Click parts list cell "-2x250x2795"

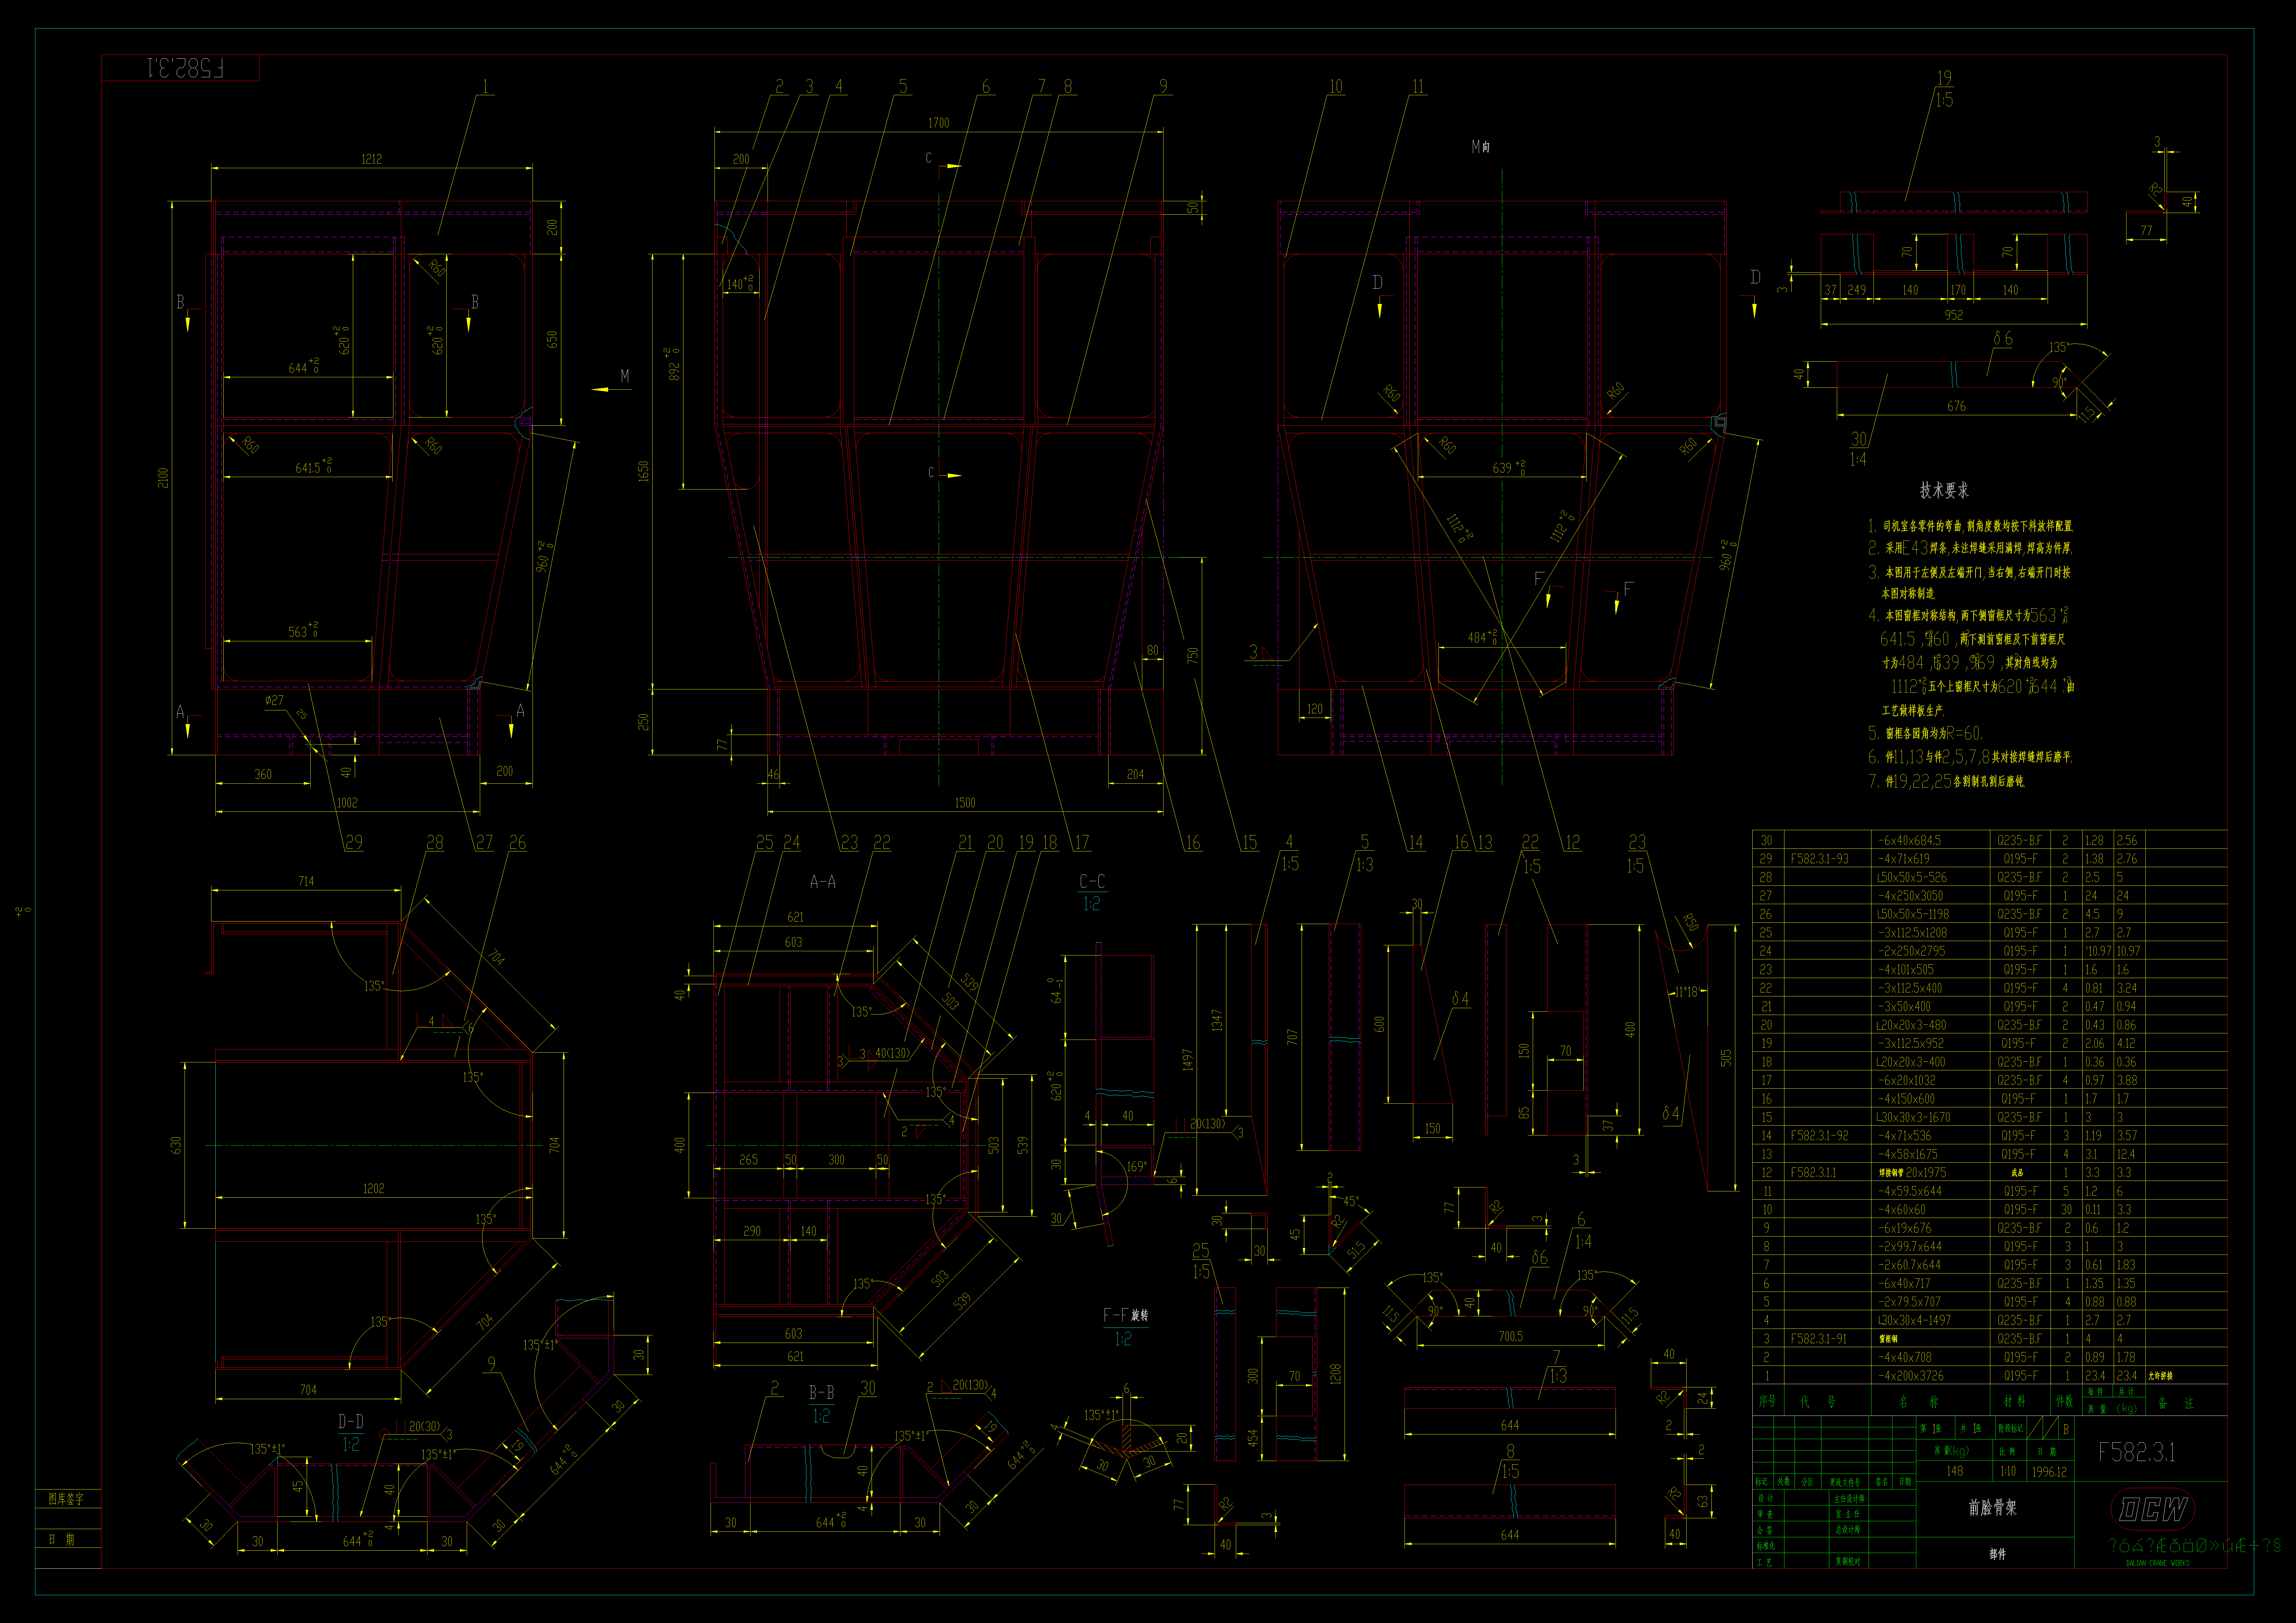tap(1912, 951)
